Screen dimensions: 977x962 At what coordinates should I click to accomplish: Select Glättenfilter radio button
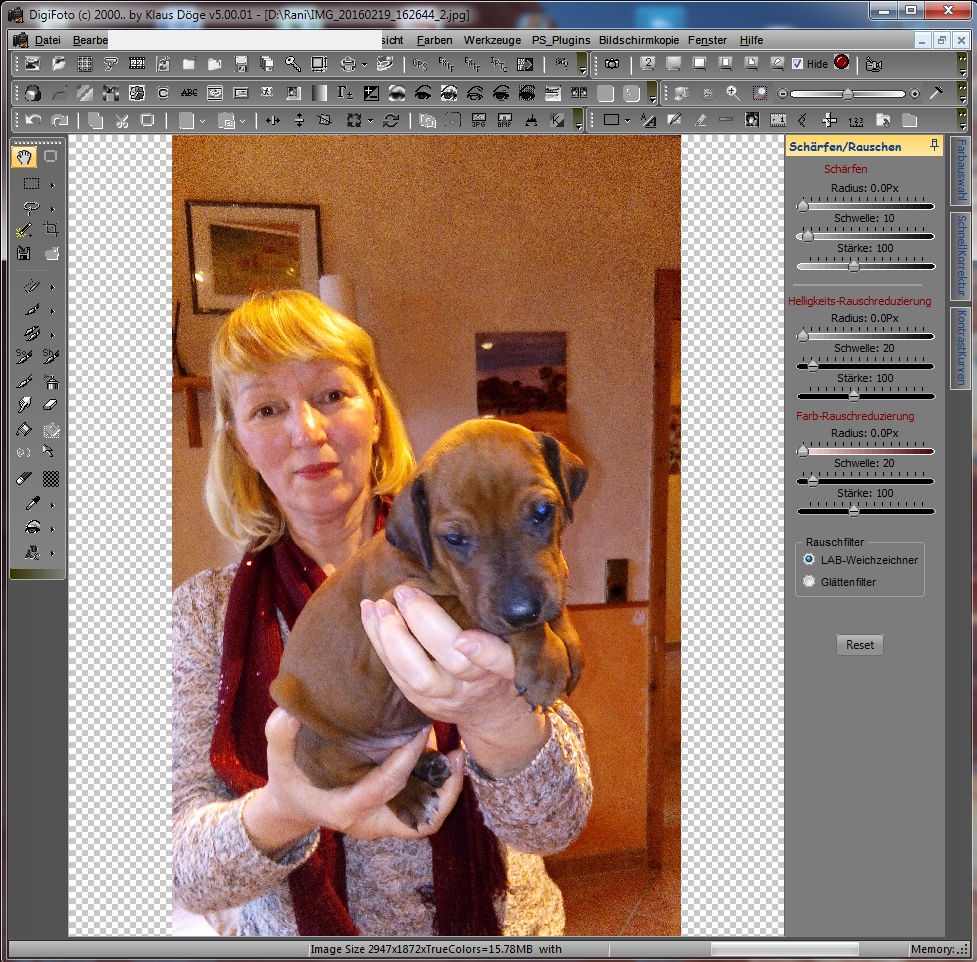[x=809, y=581]
